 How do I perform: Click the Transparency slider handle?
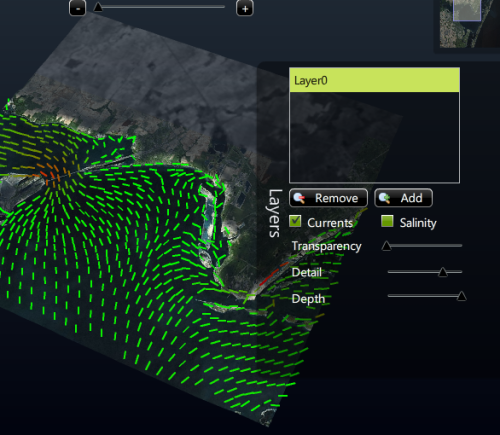386,246
